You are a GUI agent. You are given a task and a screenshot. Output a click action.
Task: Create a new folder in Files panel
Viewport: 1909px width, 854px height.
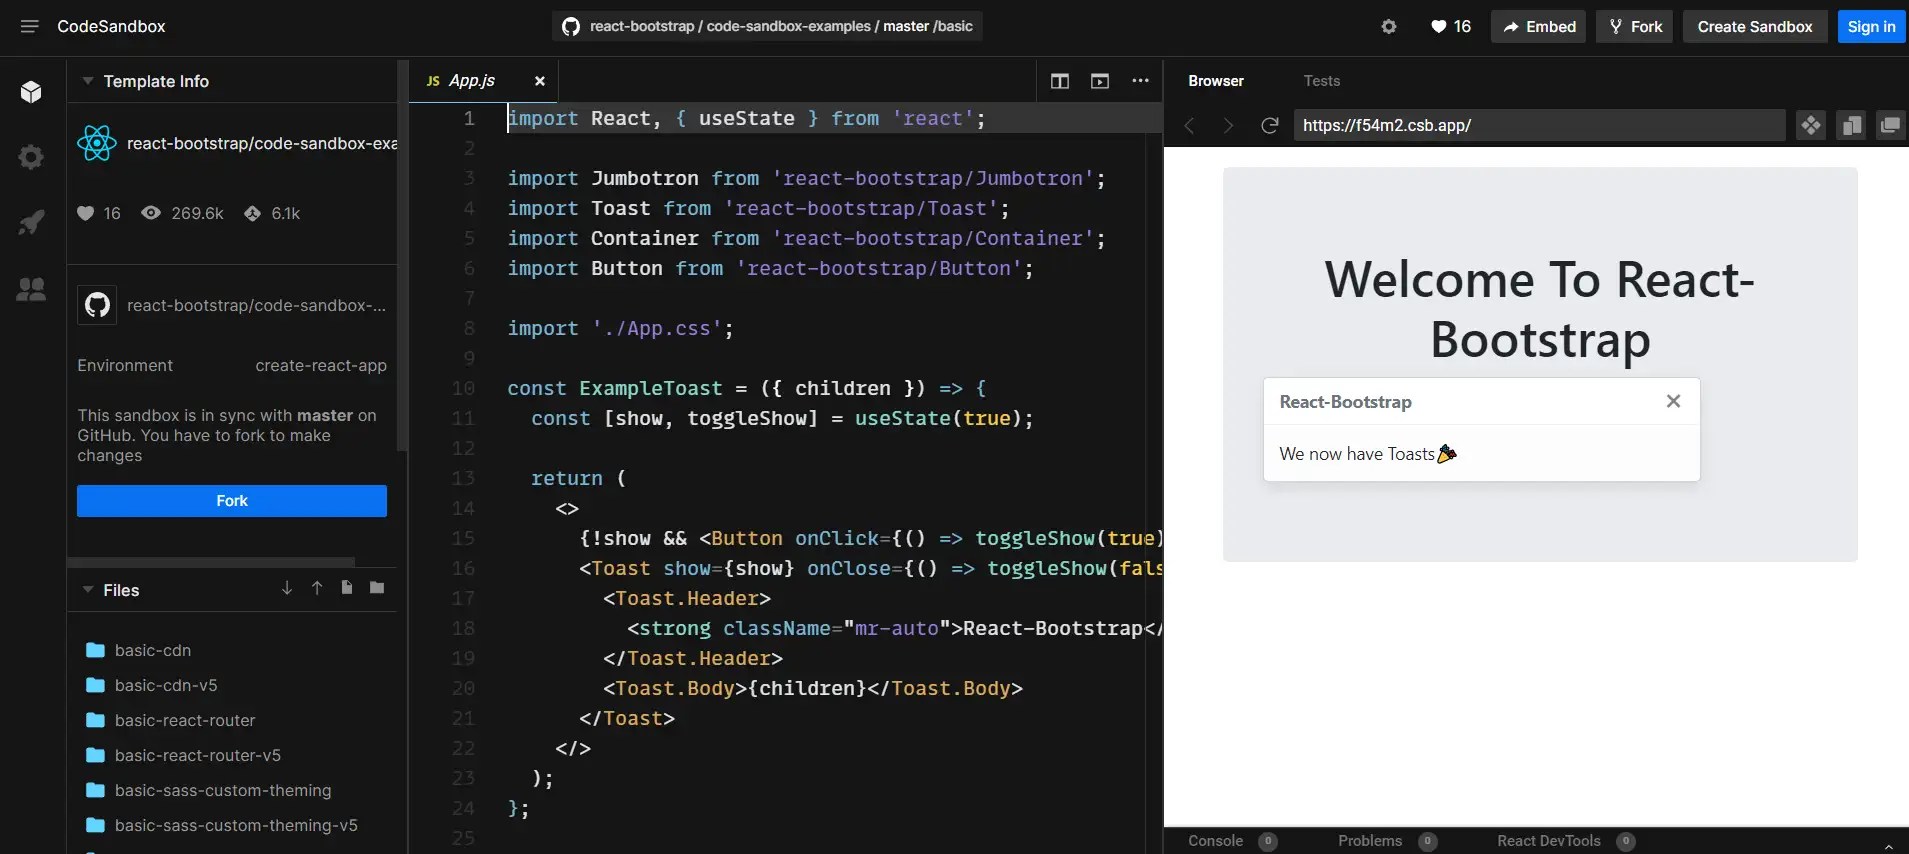click(x=377, y=588)
